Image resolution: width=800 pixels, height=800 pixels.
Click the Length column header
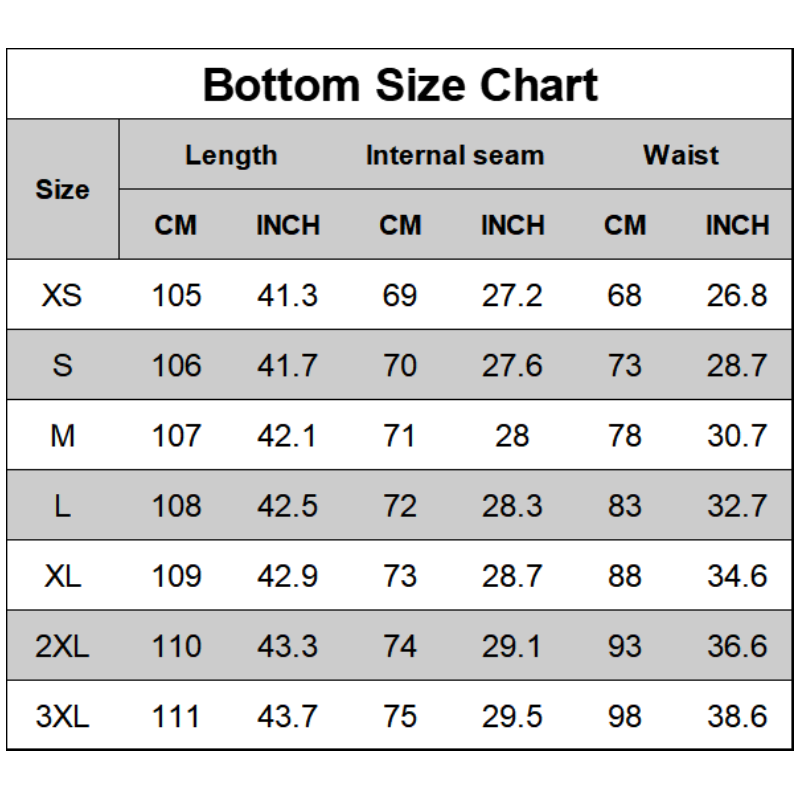[x=231, y=155]
